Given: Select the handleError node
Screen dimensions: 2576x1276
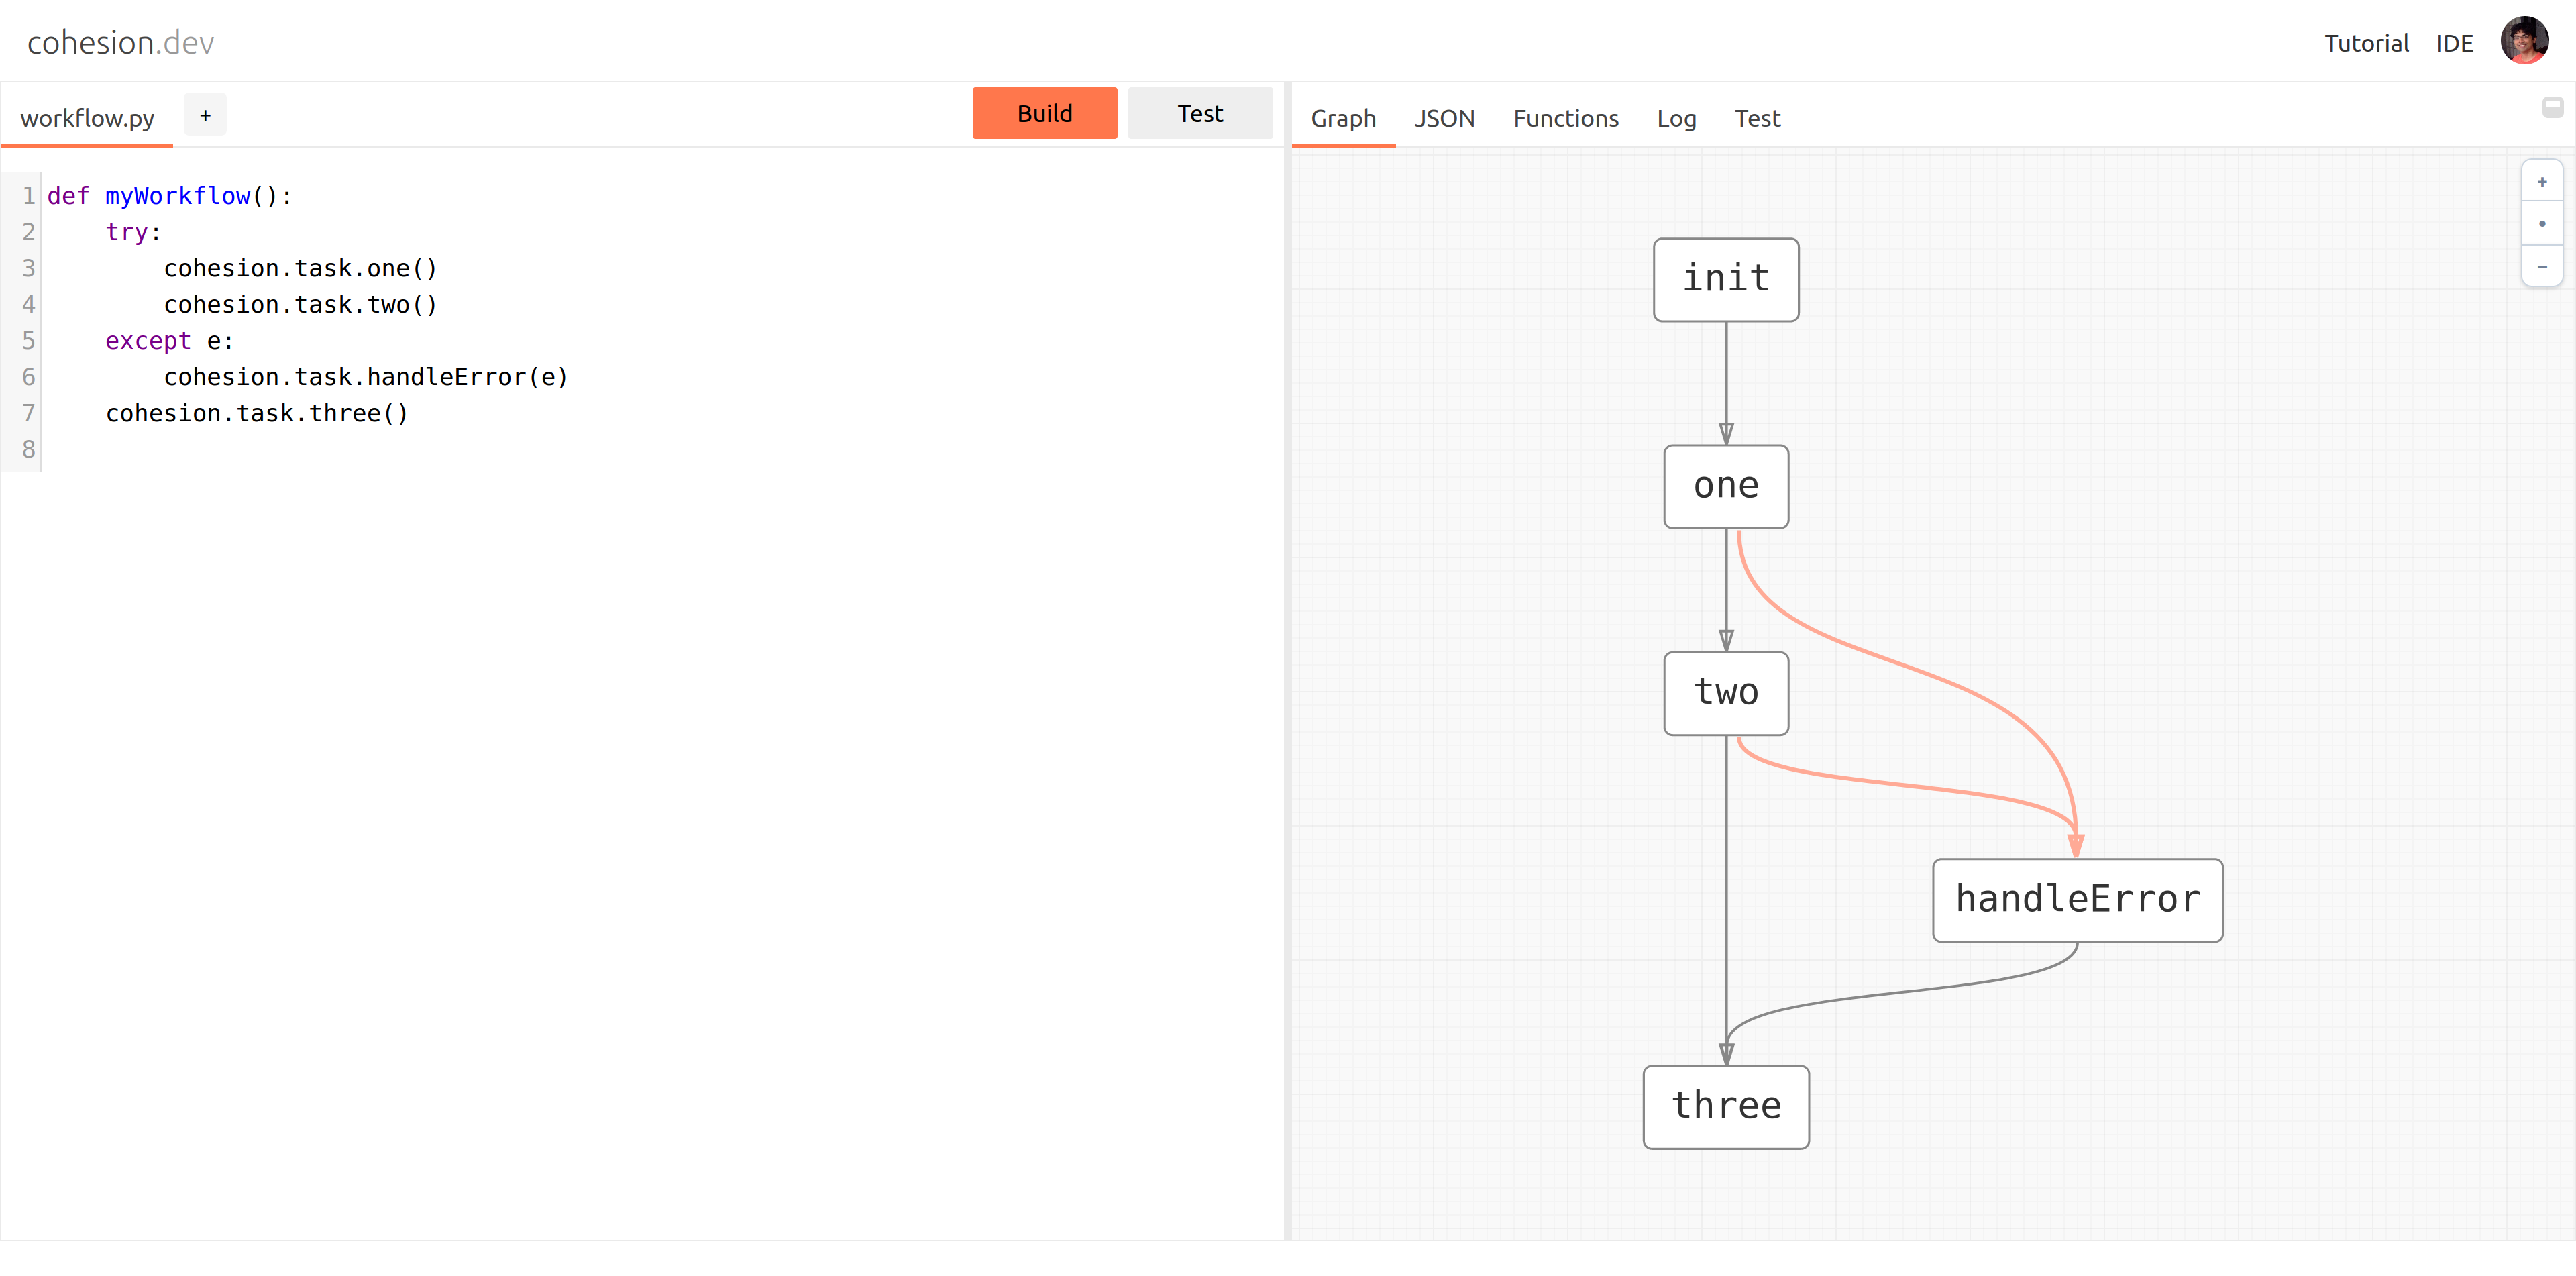Looking at the screenshot, I should [2076, 899].
